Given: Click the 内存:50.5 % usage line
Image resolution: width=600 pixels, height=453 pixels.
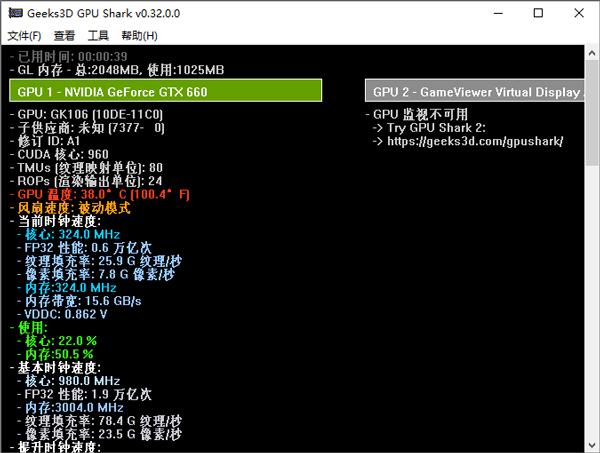Looking at the screenshot, I should point(56,354).
